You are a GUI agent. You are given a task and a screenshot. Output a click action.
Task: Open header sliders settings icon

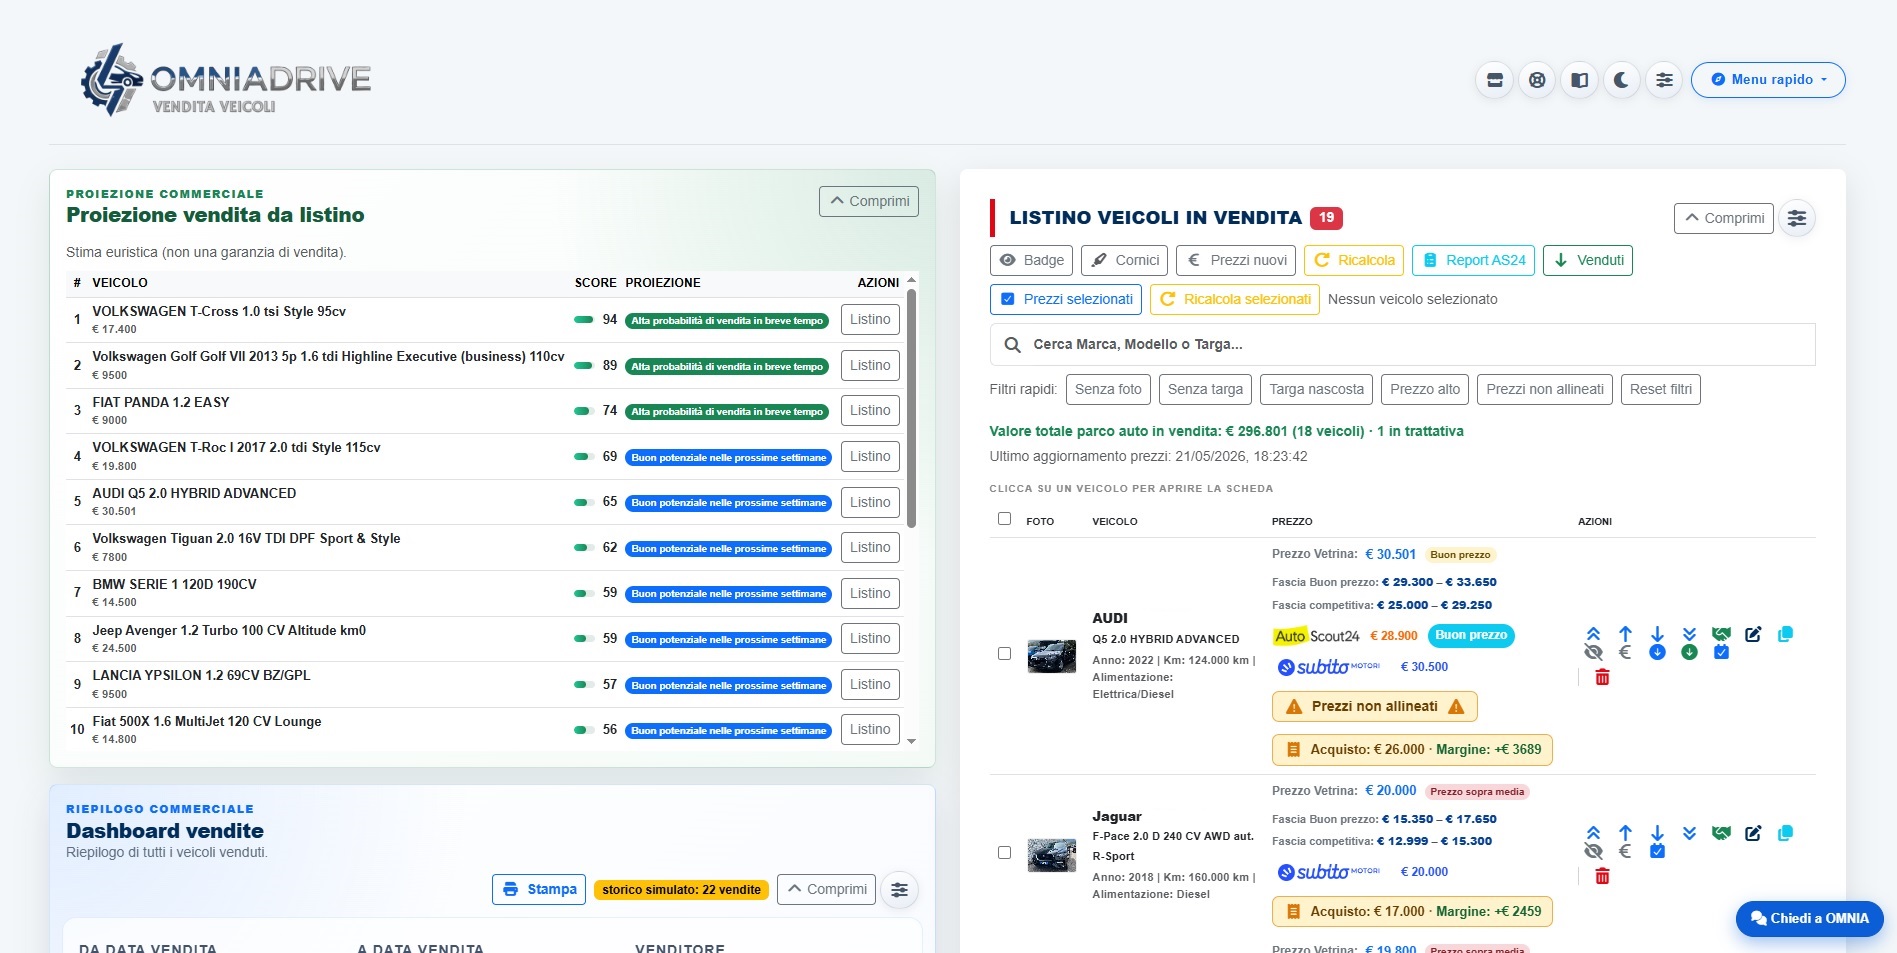point(1664,80)
